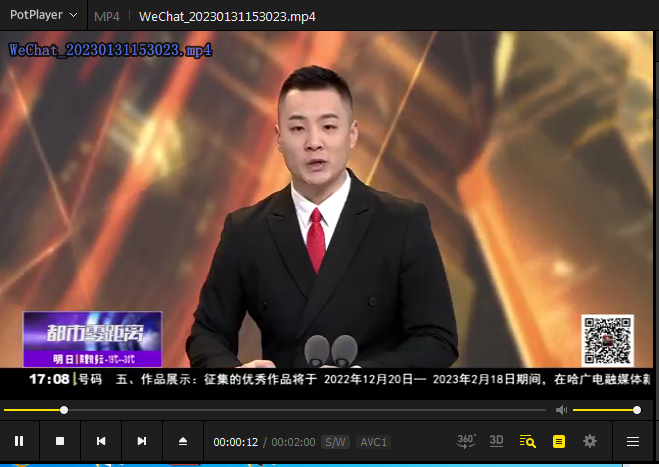Viewport: 659px width, 467px height.
Task: Skip to the previous file
Action: point(101,441)
